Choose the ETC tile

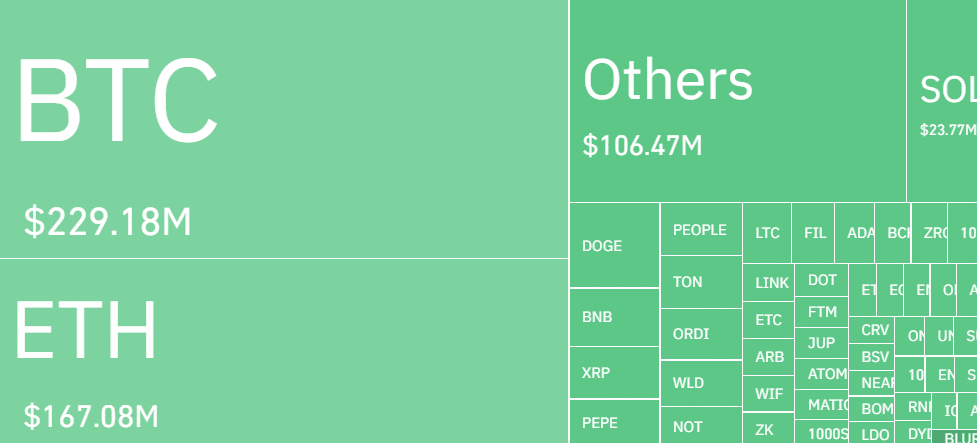pos(769,320)
